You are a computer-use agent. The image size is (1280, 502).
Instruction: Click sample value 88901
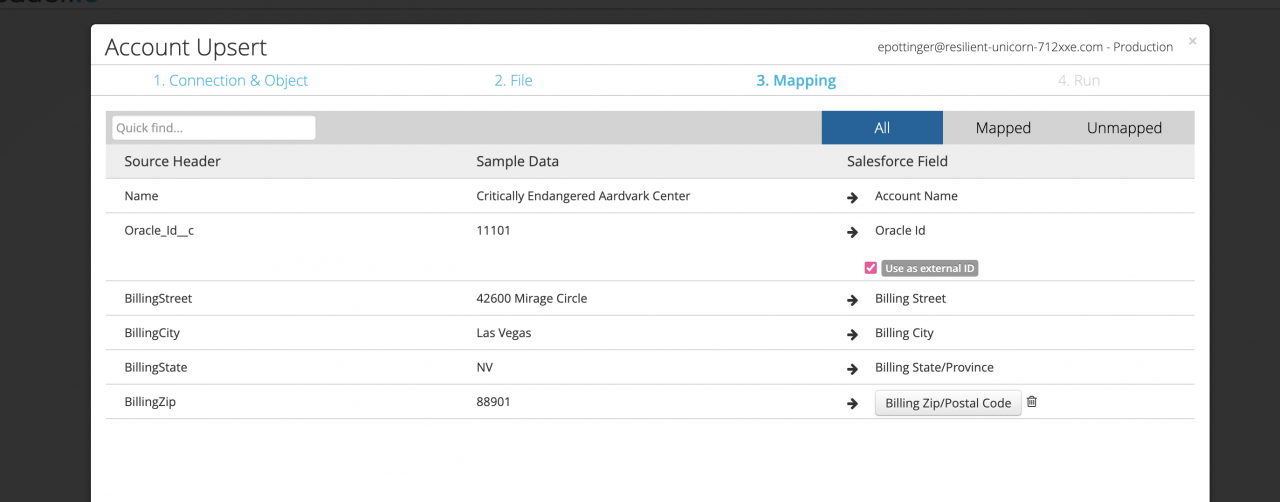tap(494, 402)
